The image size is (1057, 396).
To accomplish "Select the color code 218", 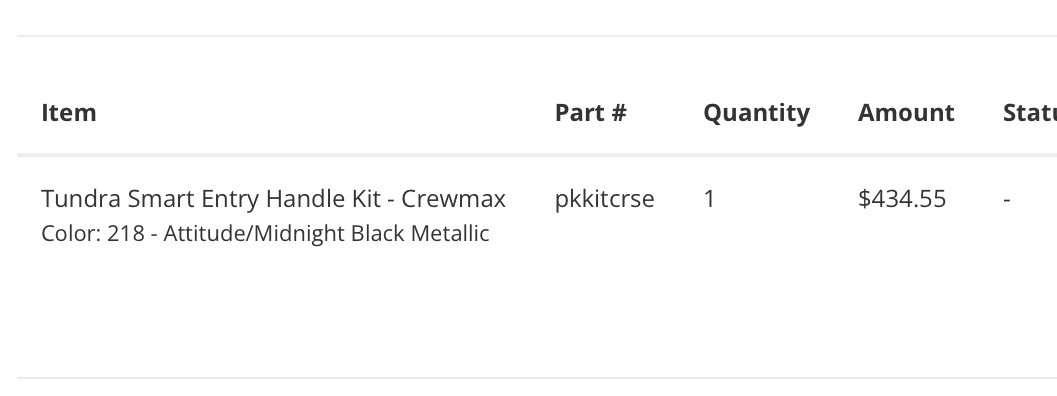I will click(x=126, y=233).
